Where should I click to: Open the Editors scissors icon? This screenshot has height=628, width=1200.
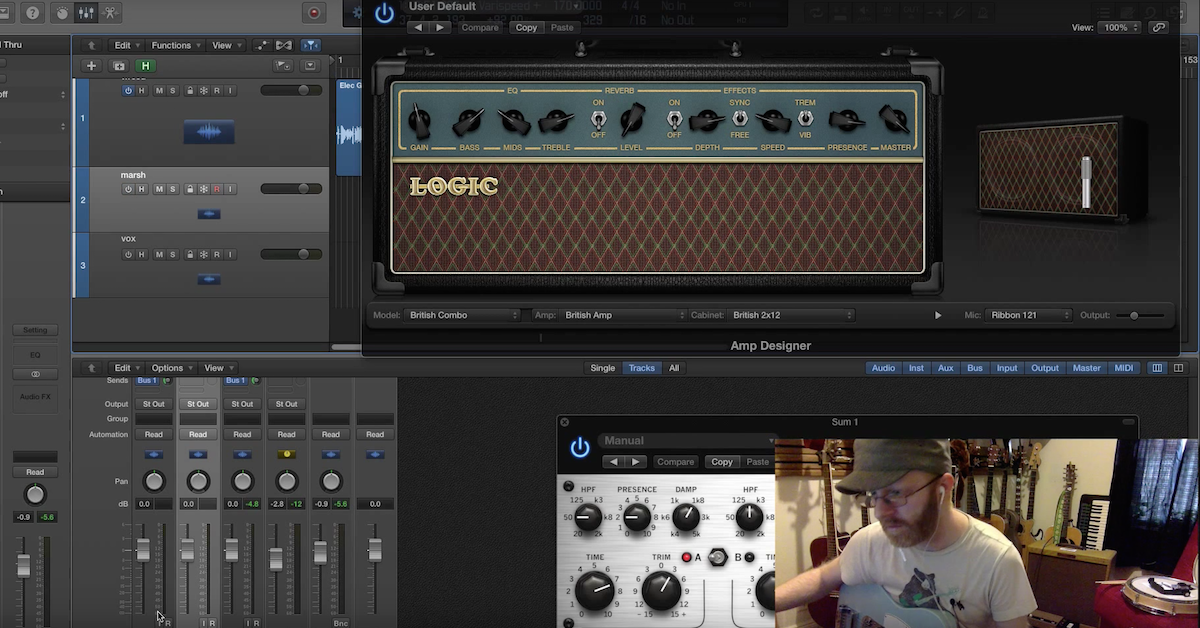point(110,13)
